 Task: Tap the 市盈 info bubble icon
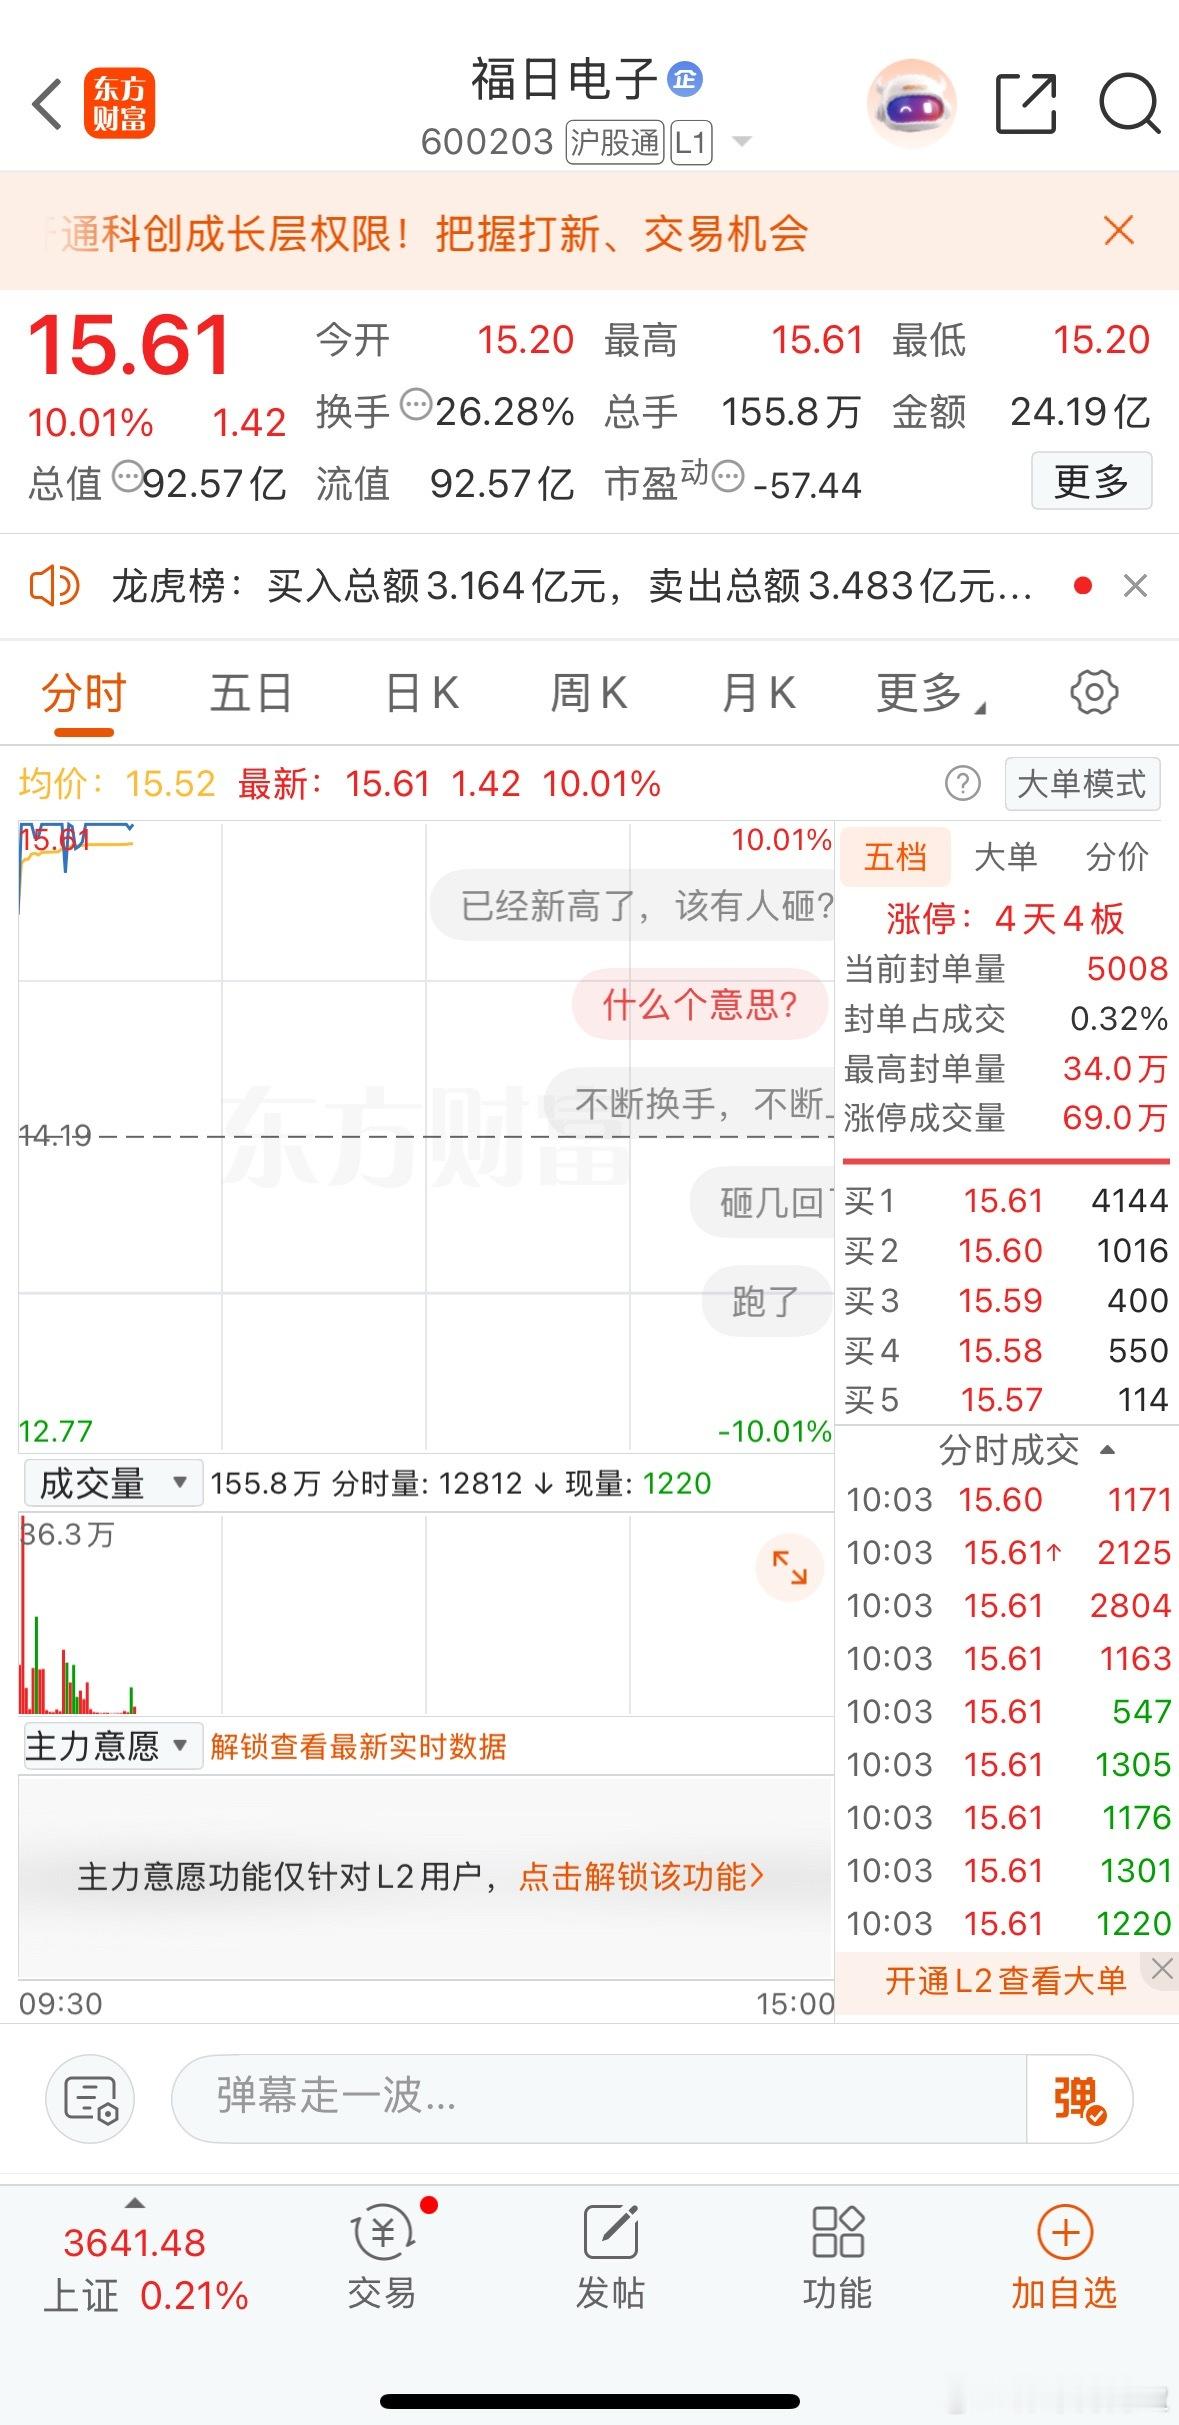pyautogui.click(x=729, y=477)
